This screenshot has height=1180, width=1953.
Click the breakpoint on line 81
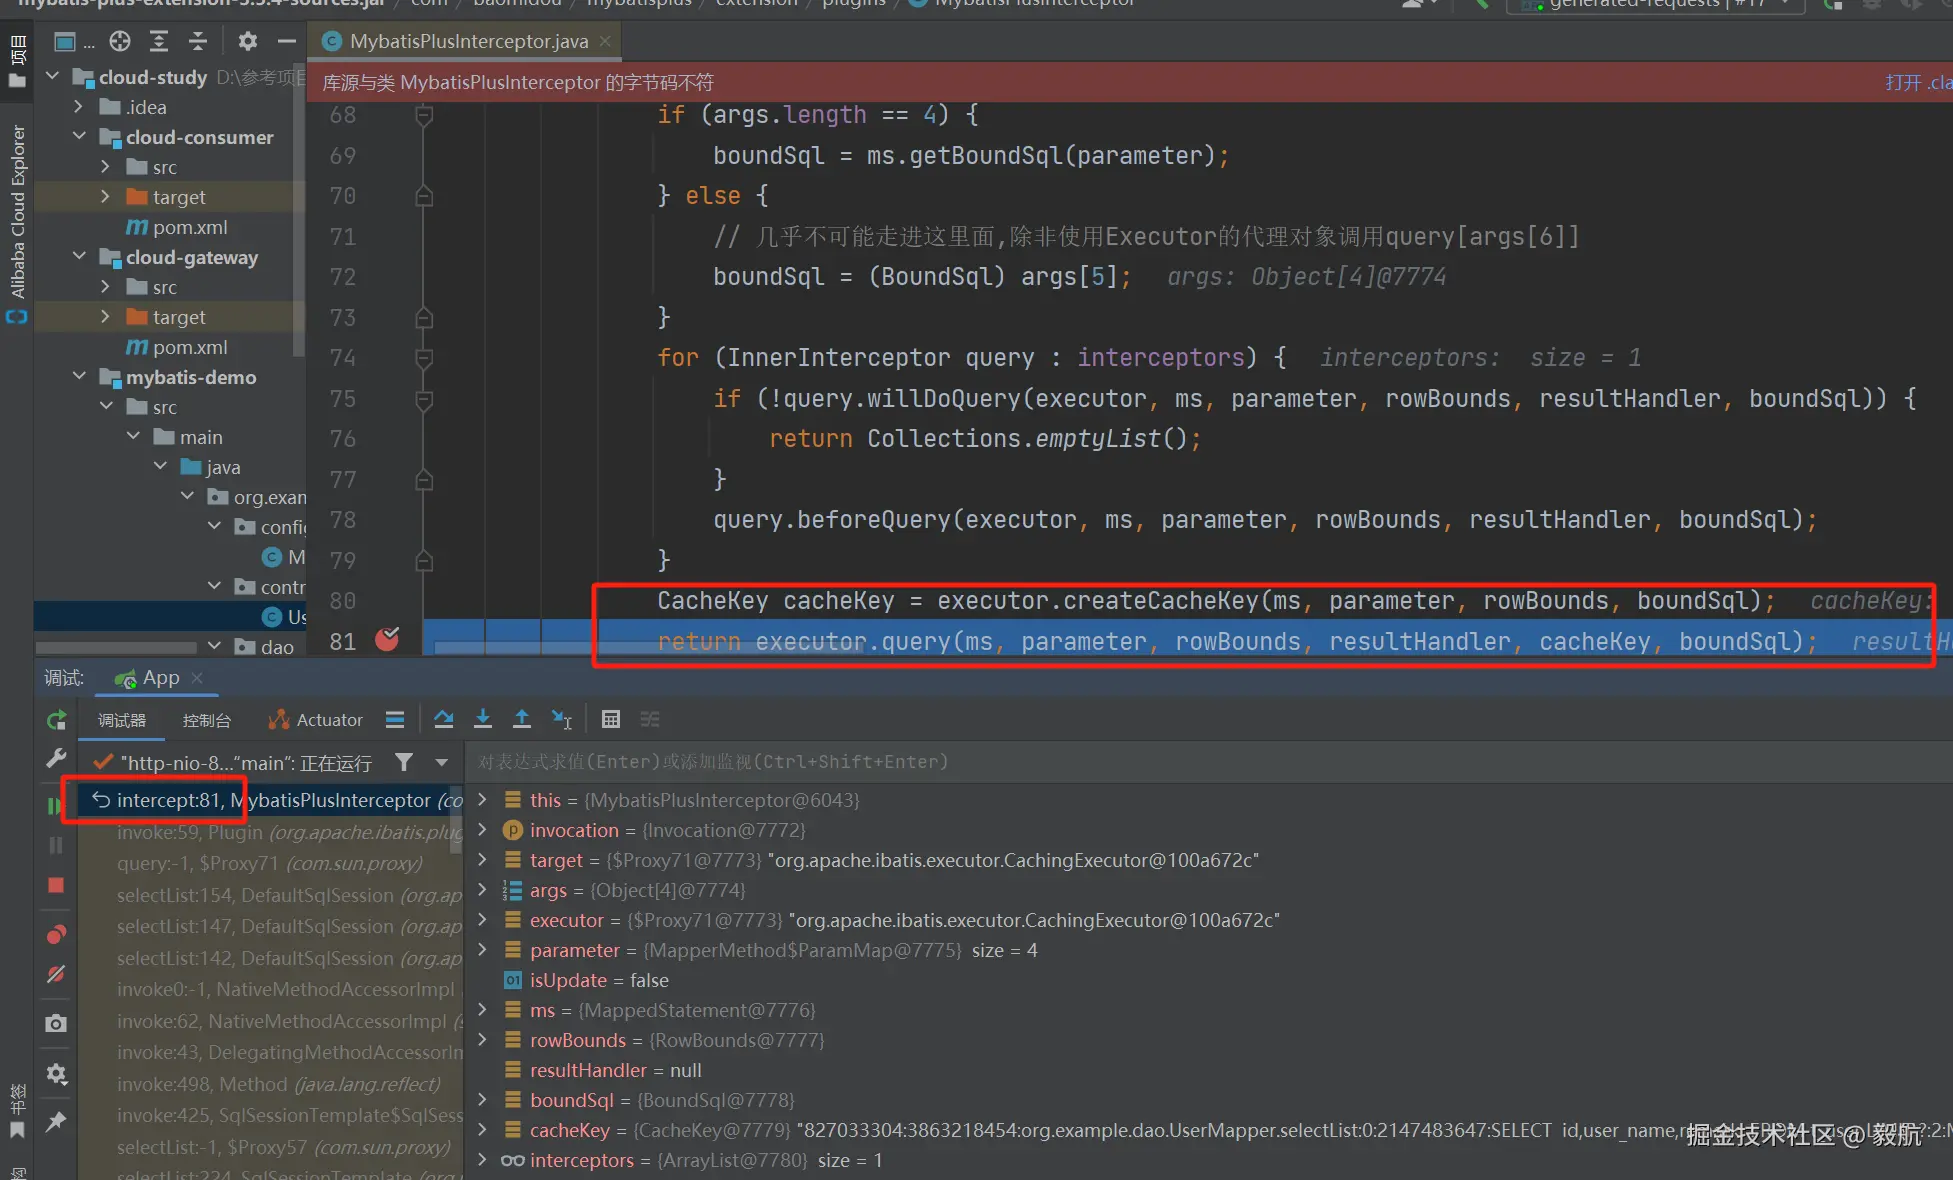(387, 640)
